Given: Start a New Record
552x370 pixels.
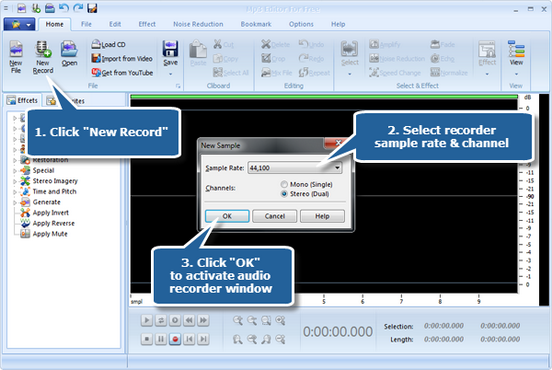Looking at the screenshot, I should (x=43, y=56).
